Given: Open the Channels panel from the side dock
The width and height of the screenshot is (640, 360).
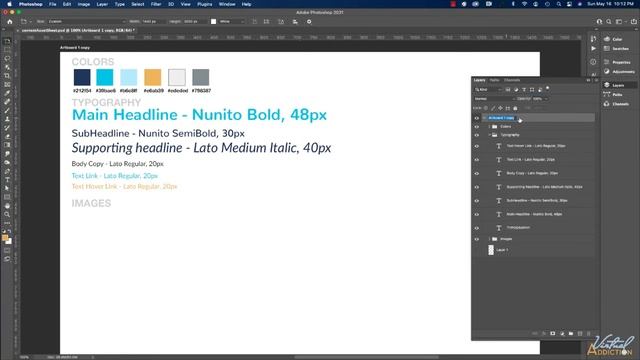Looking at the screenshot, I should tap(616, 104).
